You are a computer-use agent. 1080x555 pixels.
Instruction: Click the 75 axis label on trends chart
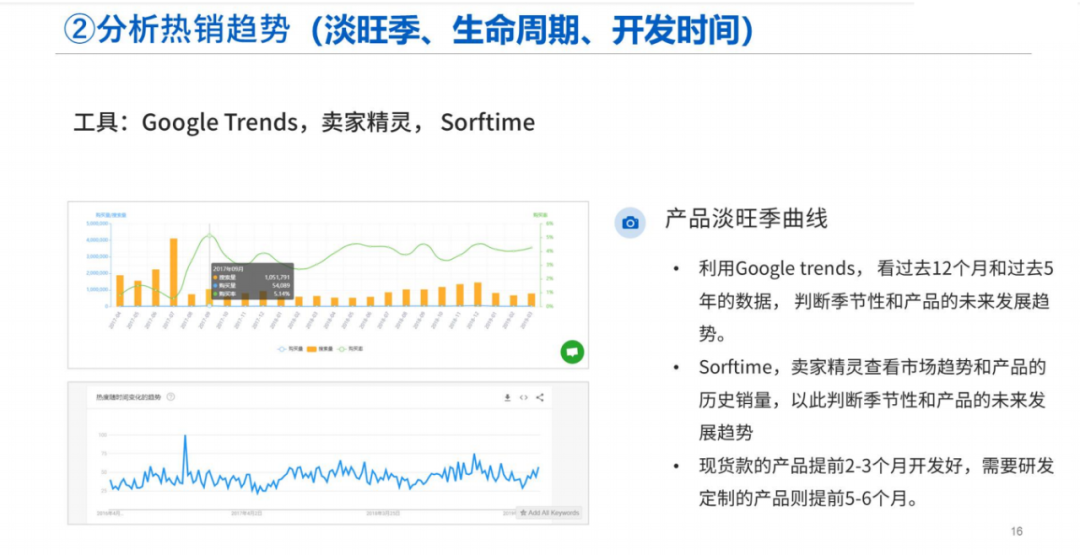coord(104,453)
